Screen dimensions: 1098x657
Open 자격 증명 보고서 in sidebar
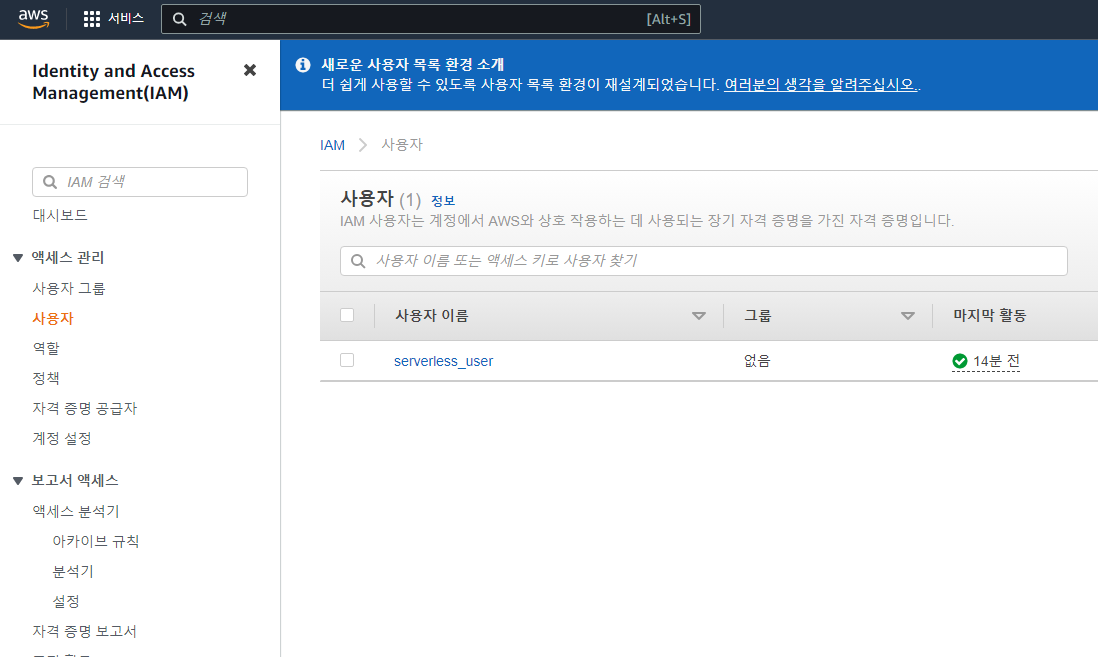click(85, 632)
